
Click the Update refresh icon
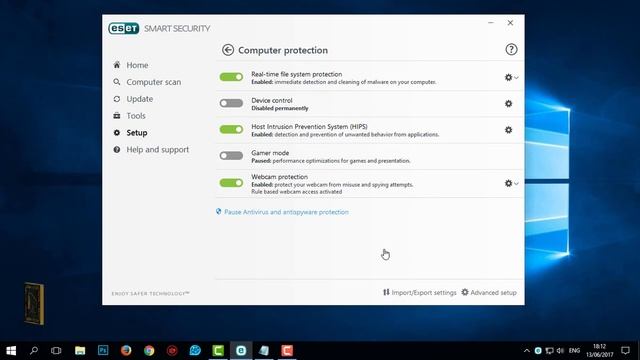click(117, 99)
